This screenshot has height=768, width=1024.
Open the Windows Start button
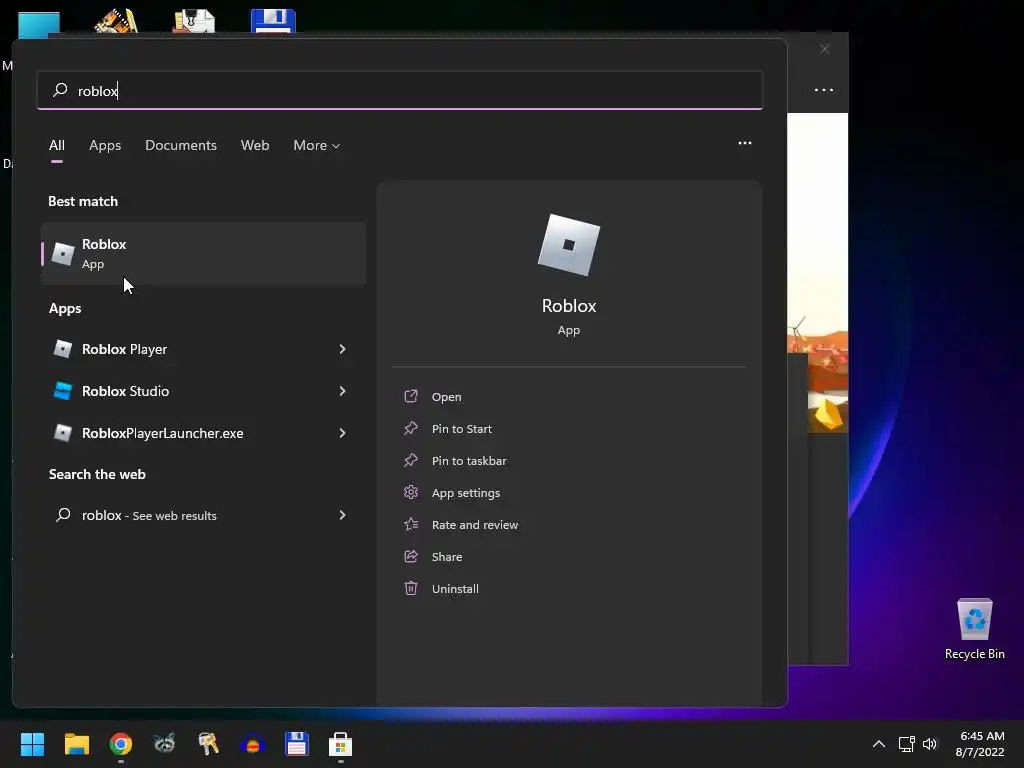click(x=32, y=744)
